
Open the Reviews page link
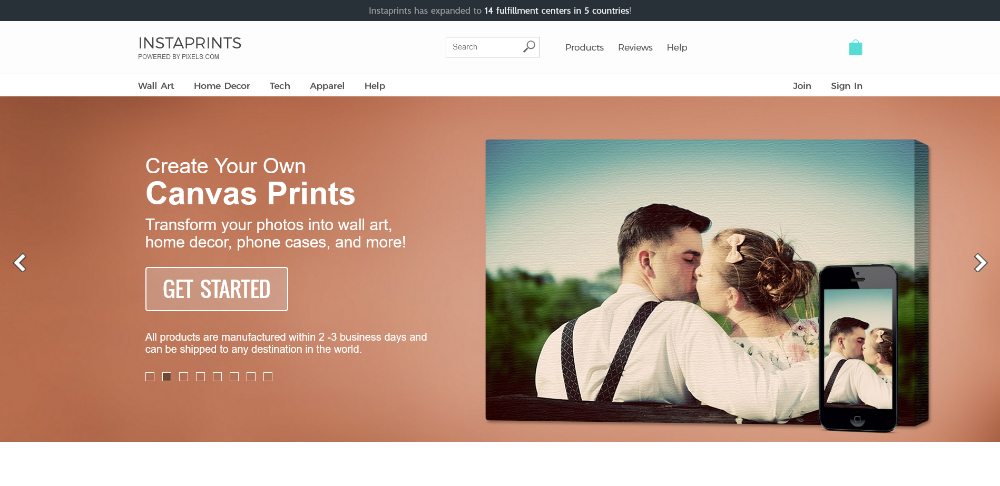coord(635,48)
